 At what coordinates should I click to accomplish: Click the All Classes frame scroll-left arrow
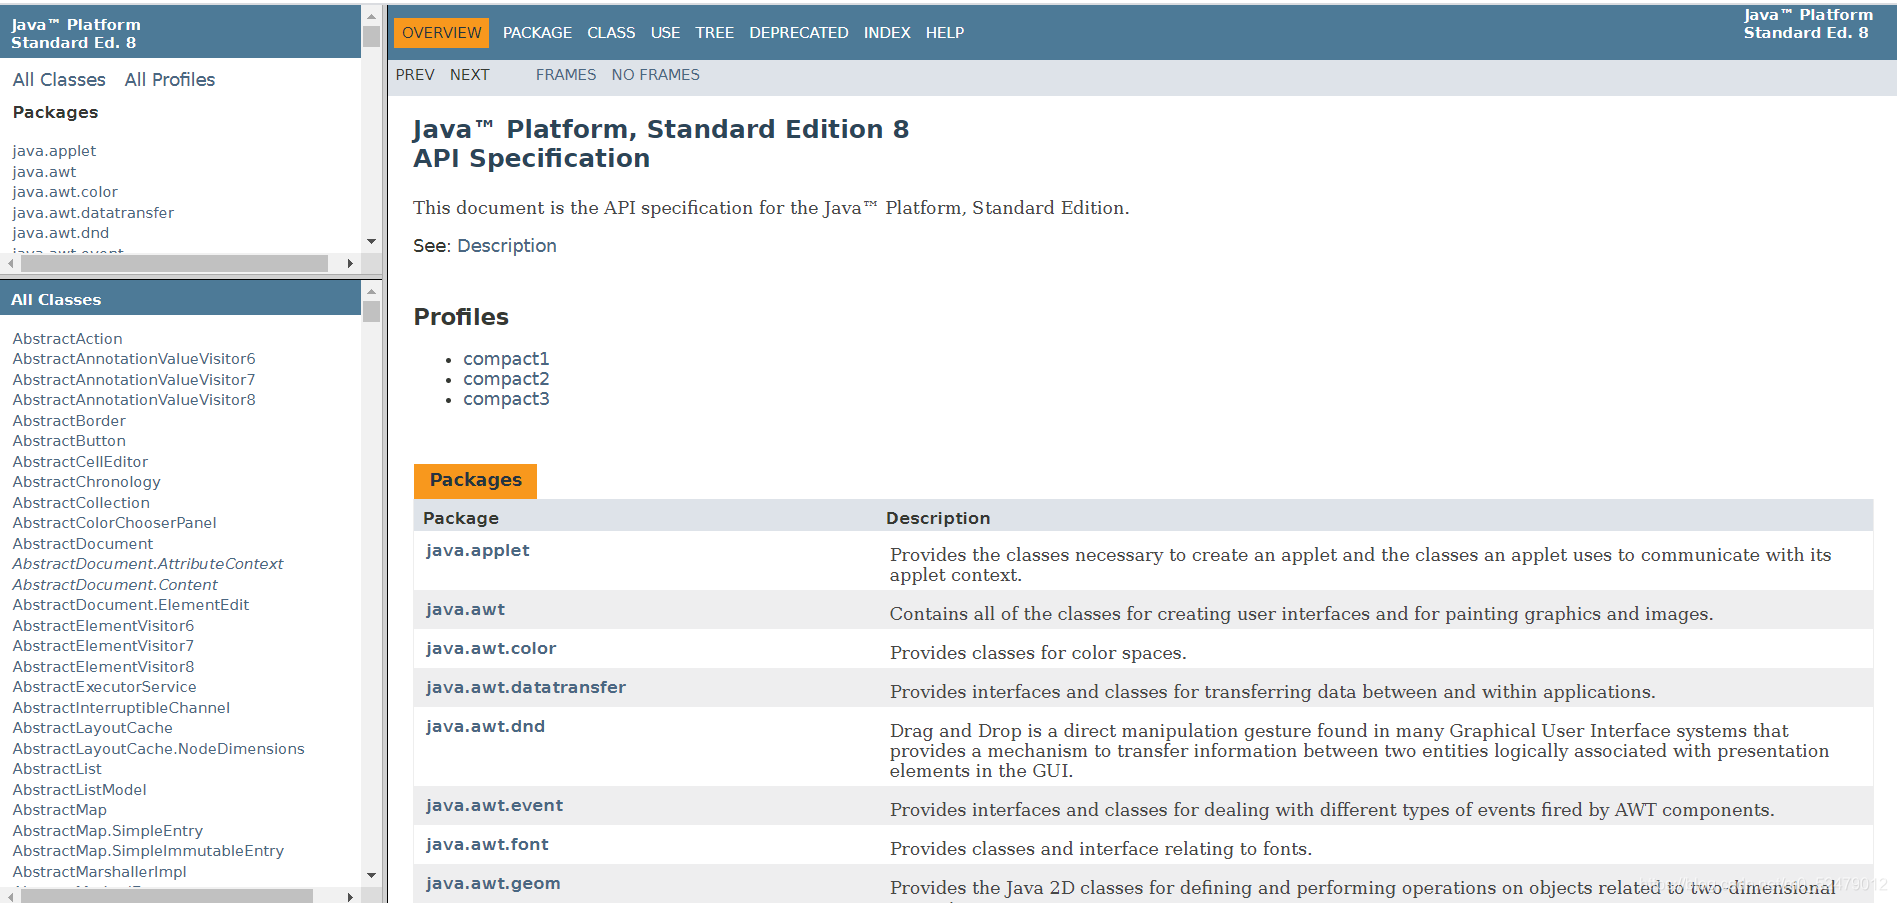[x=10, y=897]
